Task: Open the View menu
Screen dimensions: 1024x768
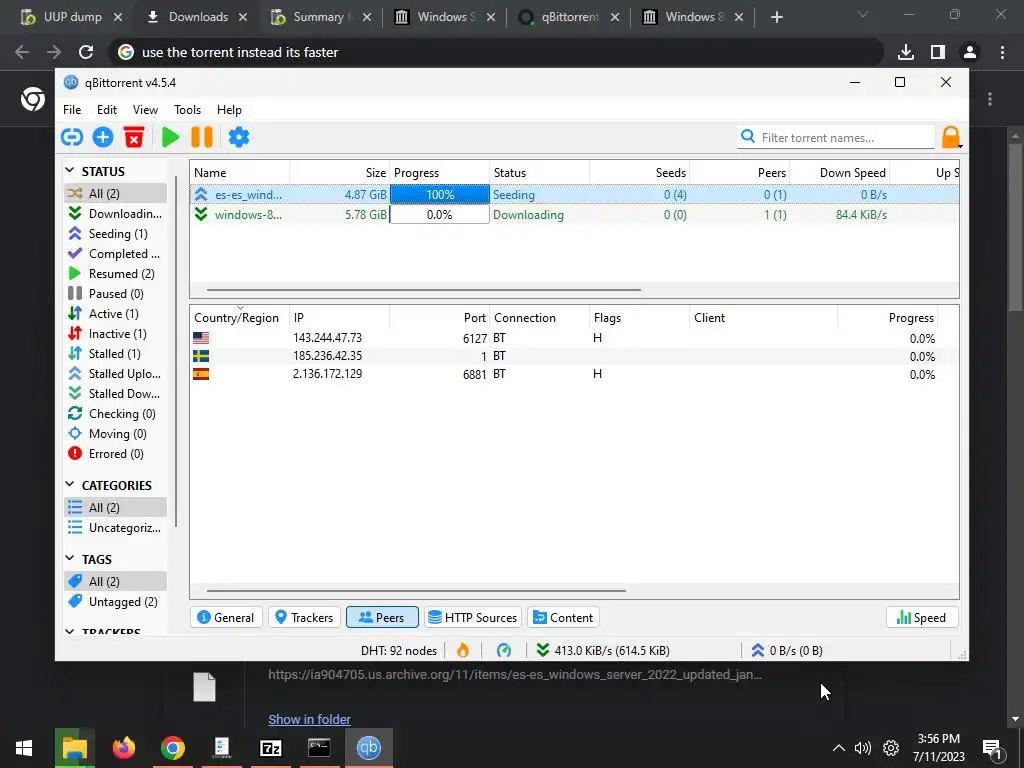Action: [x=145, y=110]
